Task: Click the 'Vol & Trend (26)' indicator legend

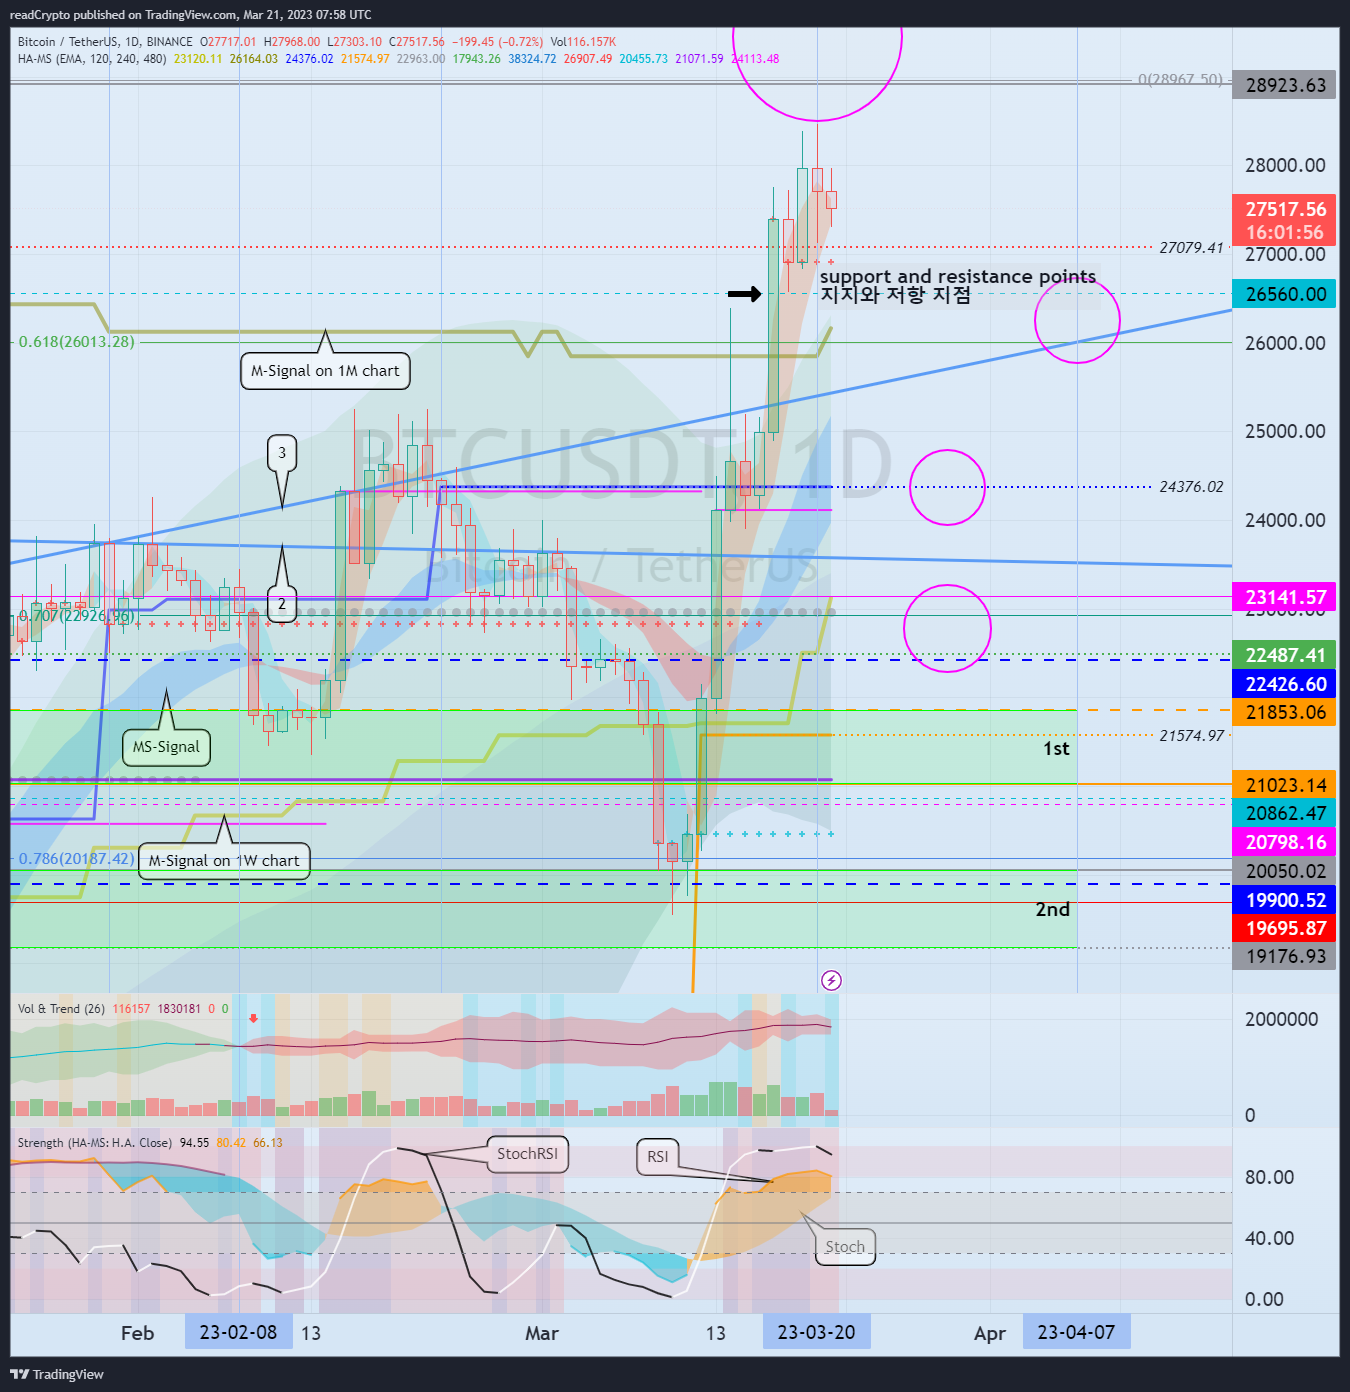Action: click(x=61, y=1009)
